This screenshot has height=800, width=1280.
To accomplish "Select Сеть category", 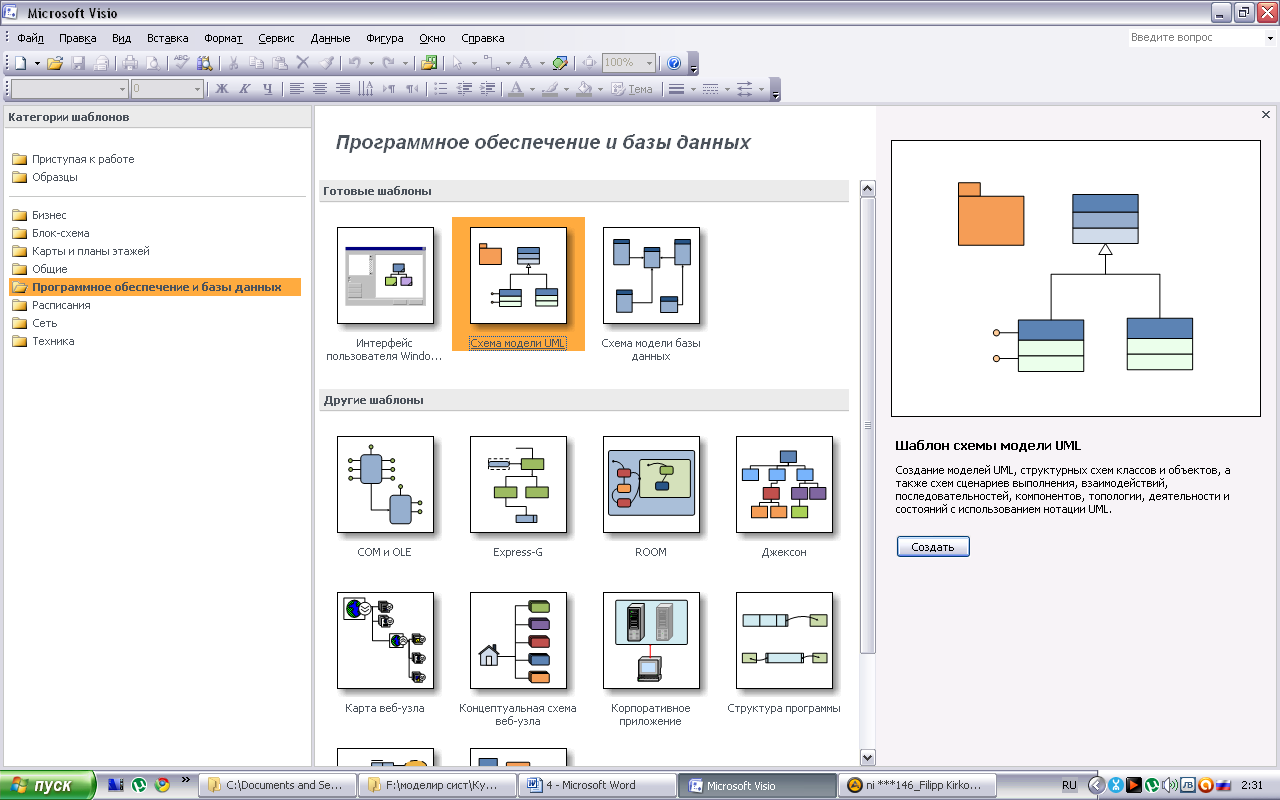I will [x=35, y=323].
